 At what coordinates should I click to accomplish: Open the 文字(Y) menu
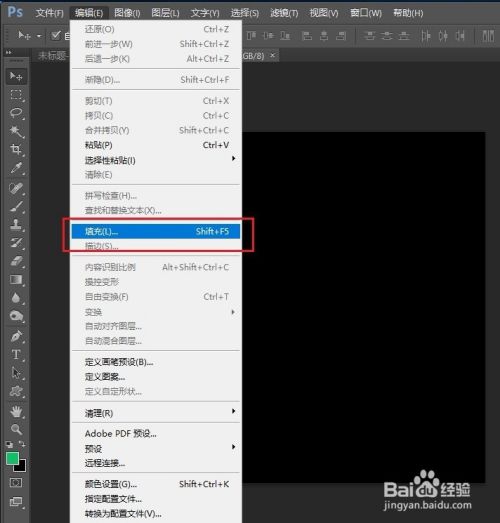click(x=205, y=13)
